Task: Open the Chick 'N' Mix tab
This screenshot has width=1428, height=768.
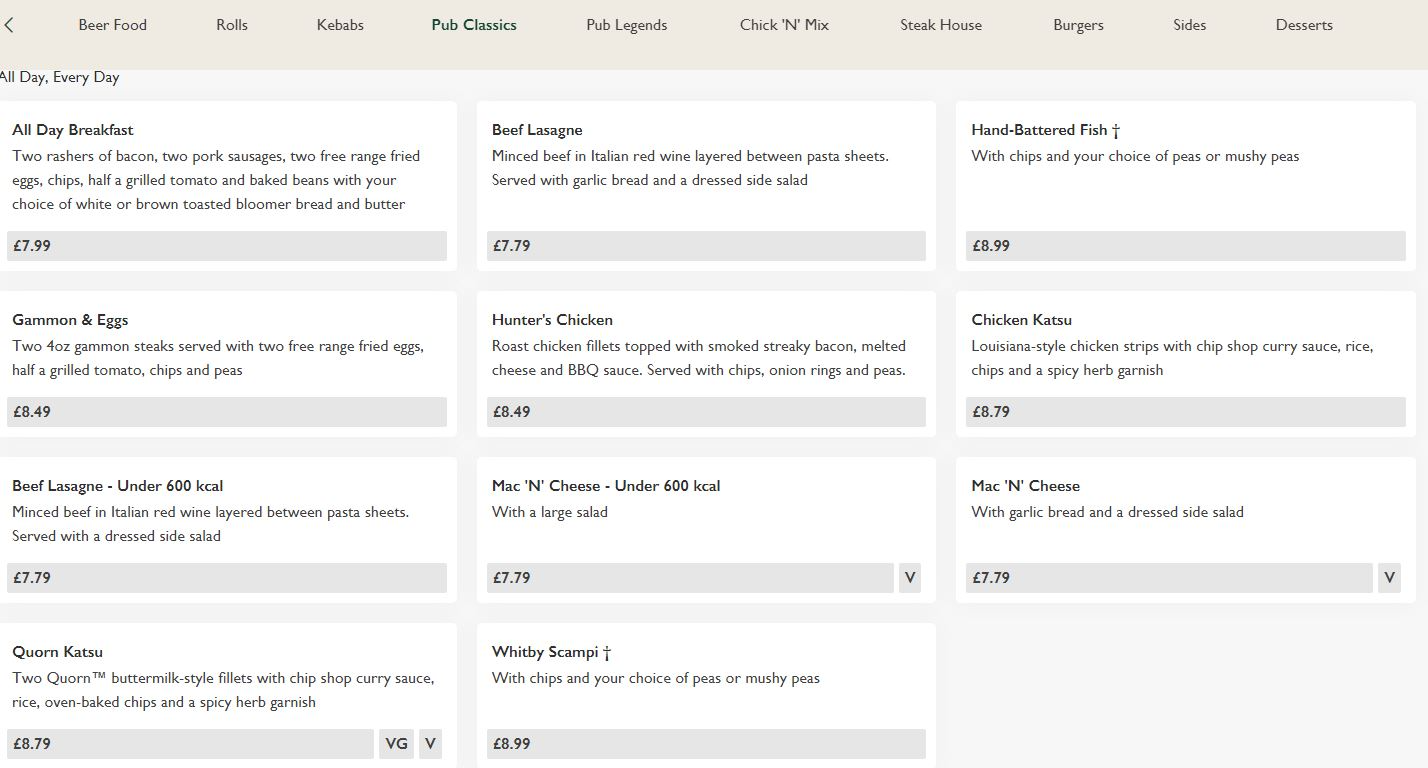Action: 784,25
